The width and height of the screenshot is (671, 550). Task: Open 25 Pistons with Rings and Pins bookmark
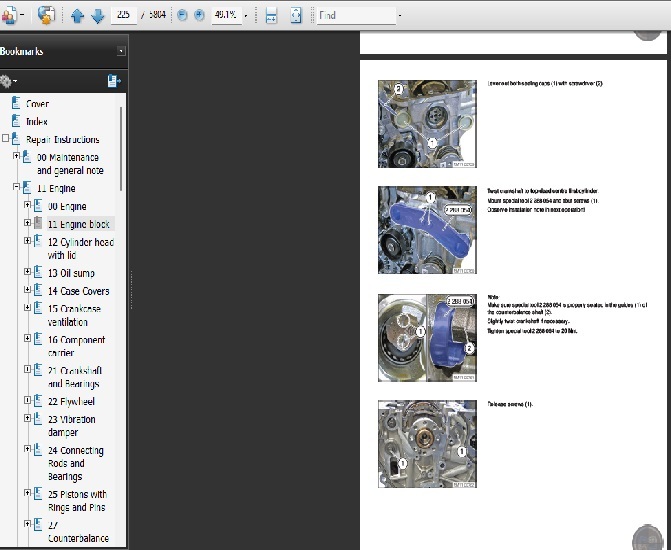pyautogui.click(x=77, y=501)
